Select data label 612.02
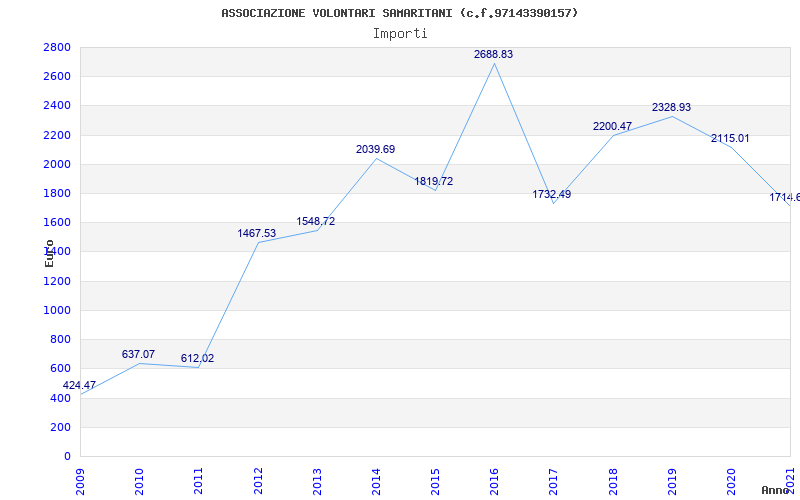The width and height of the screenshot is (800, 500). tap(197, 358)
